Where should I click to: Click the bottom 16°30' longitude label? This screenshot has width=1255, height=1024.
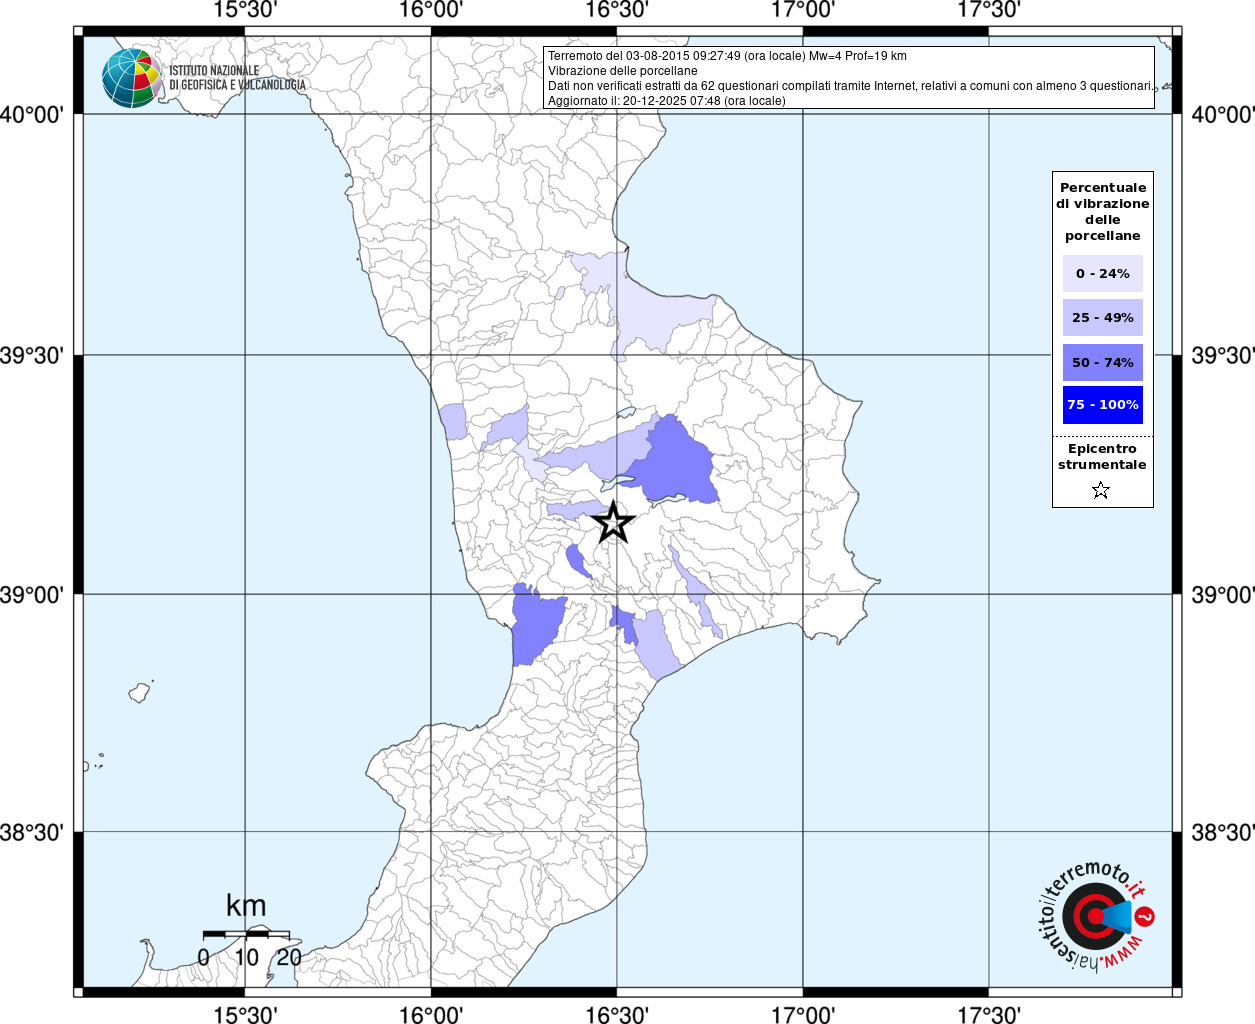[617, 1014]
